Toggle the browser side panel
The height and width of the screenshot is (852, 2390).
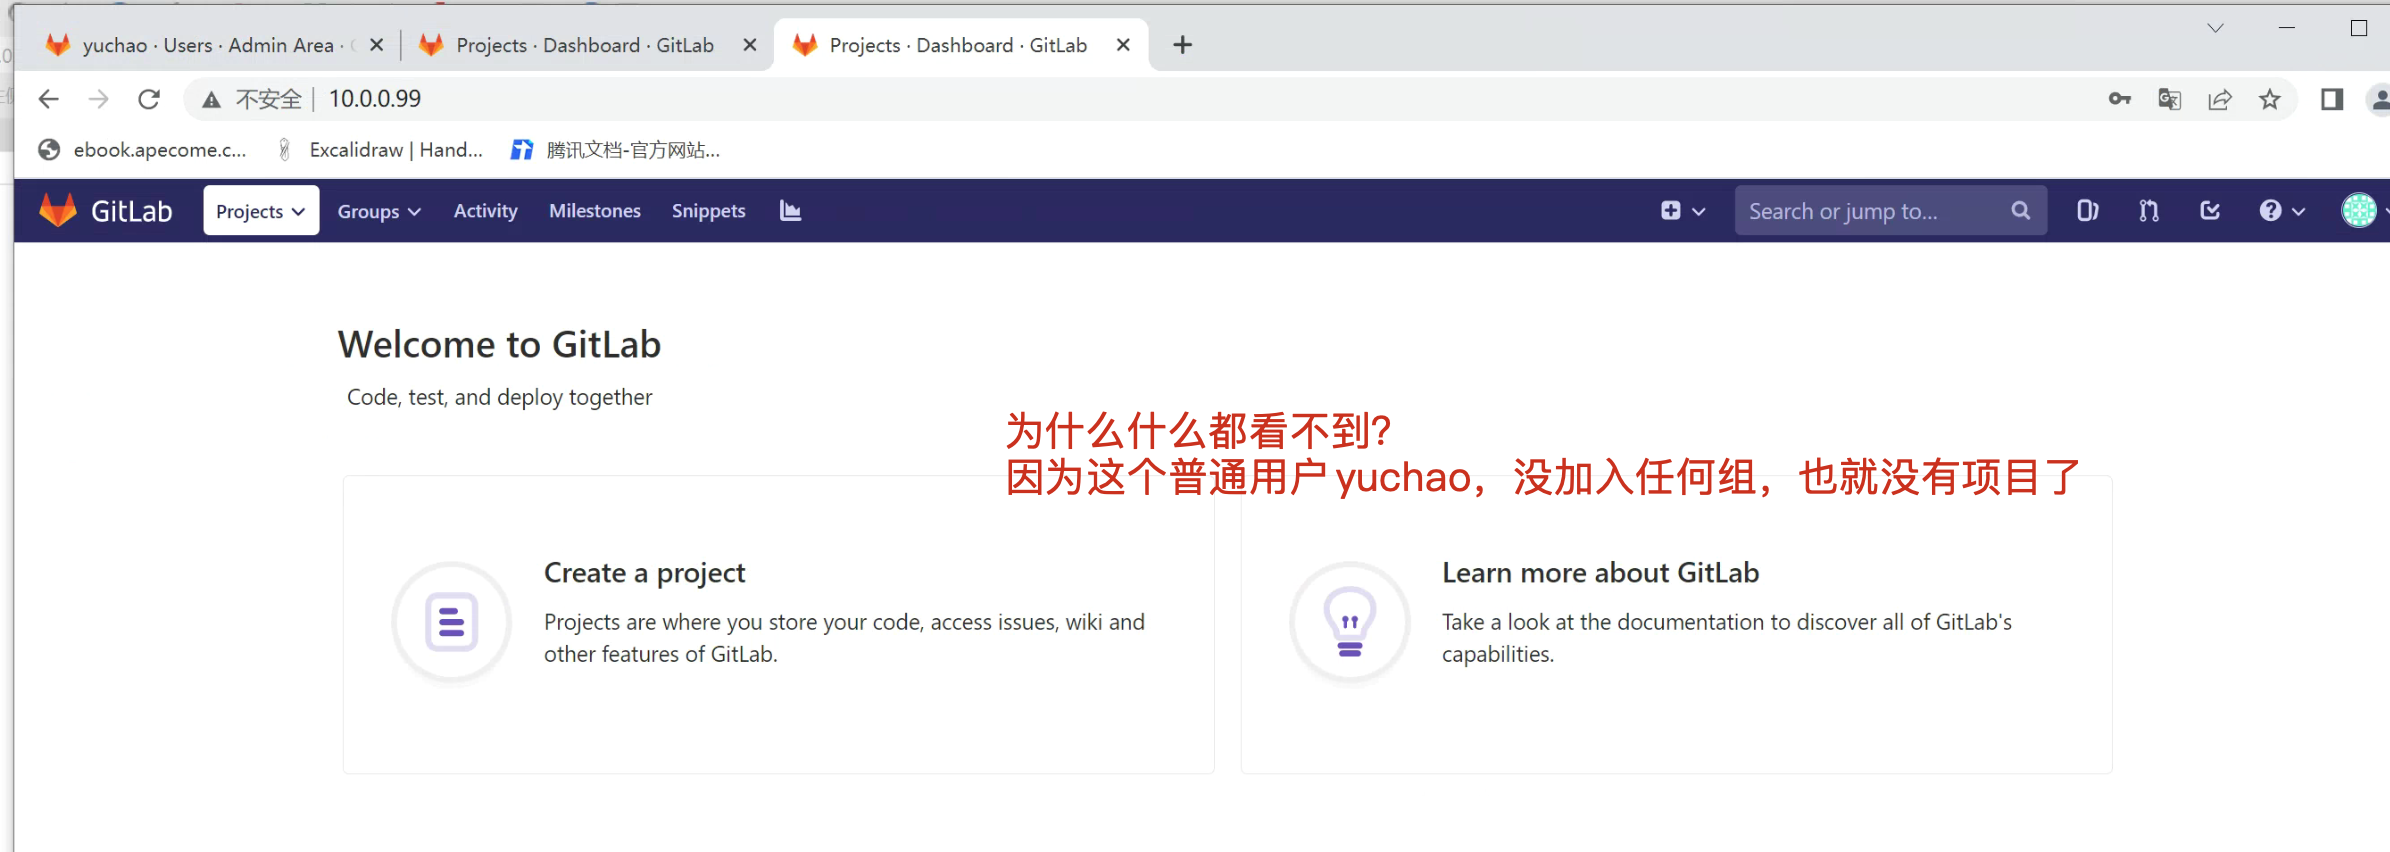click(2332, 99)
